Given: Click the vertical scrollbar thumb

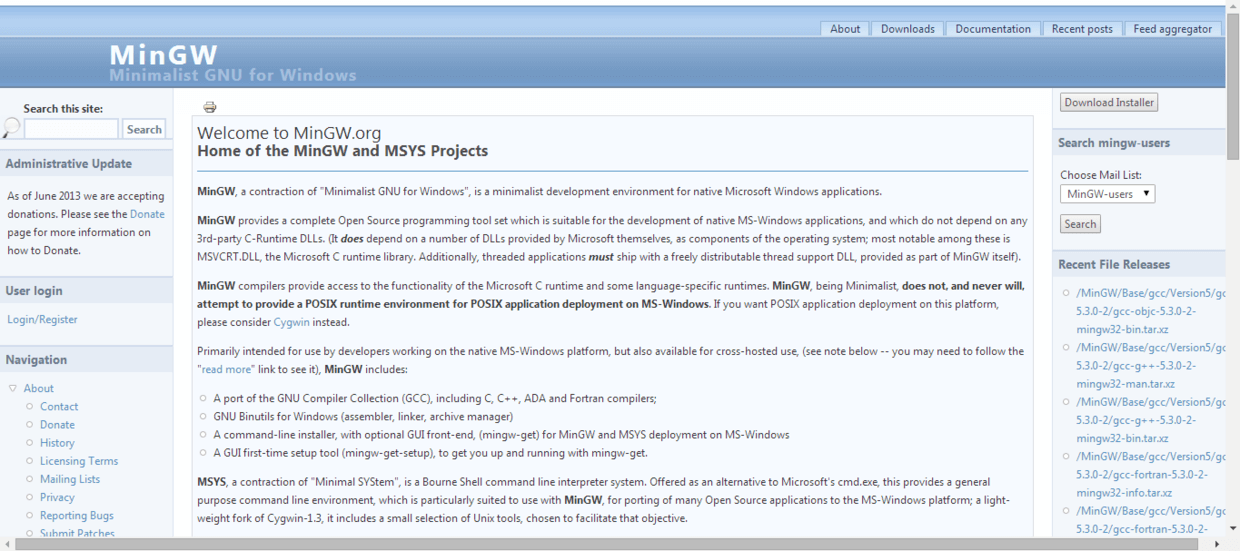Looking at the screenshot, I should 1233,89.
